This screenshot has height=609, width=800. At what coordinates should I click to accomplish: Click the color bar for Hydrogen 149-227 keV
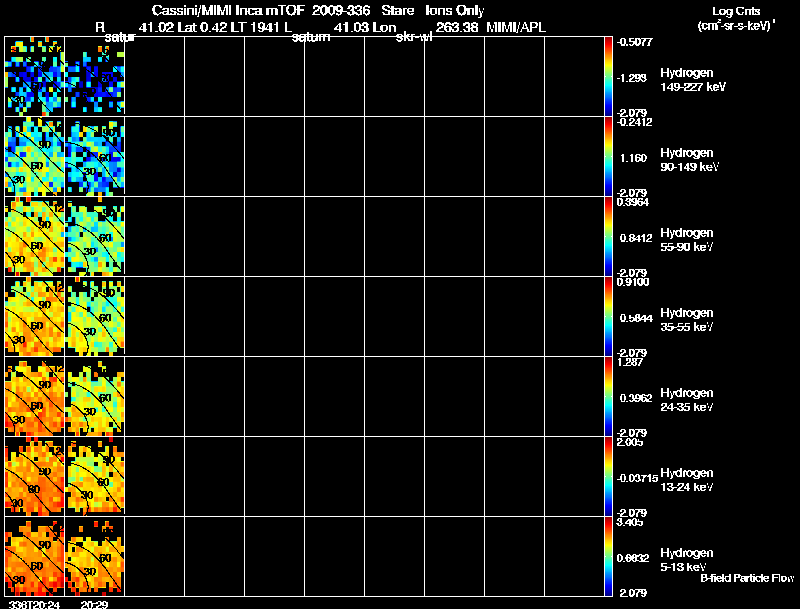point(608,76)
